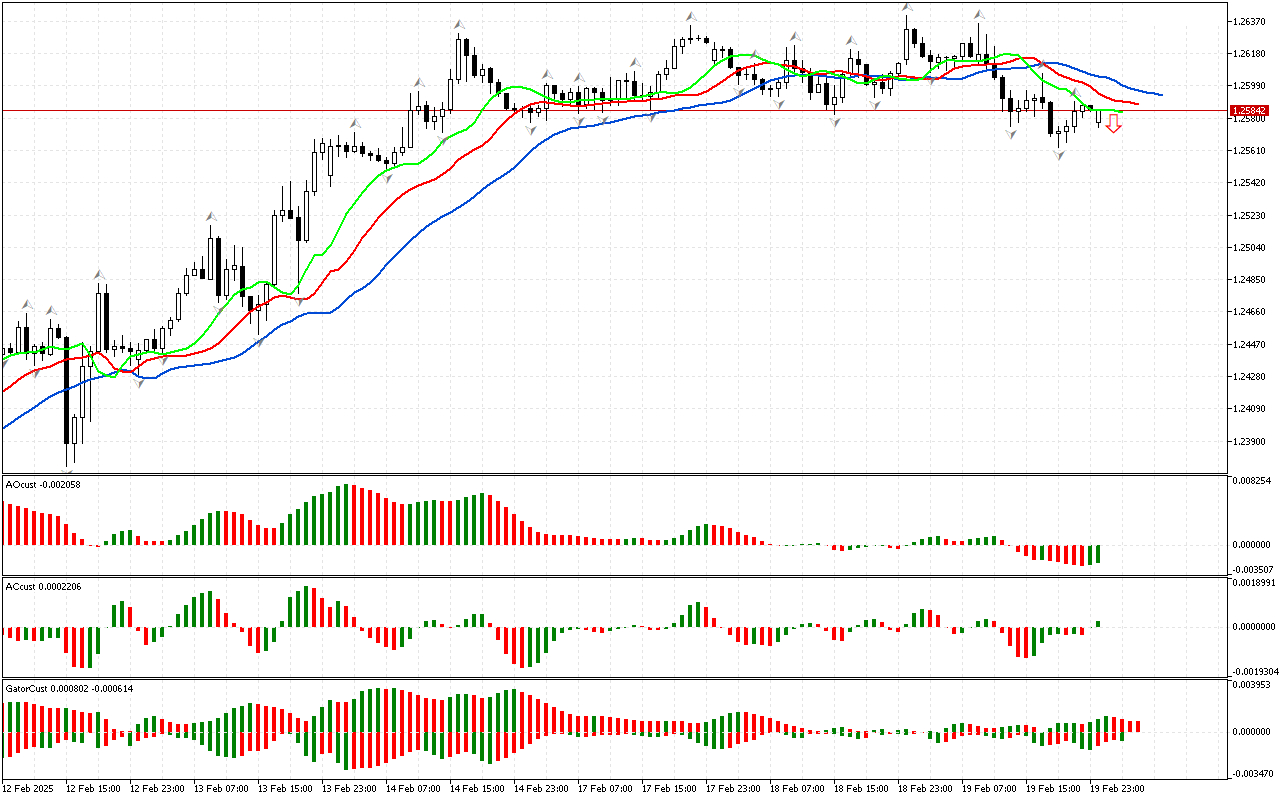The width and height of the screenshot is (1280, 800).
Task: Click the 1.25230 price axis label
Action: coord(1250,215)
